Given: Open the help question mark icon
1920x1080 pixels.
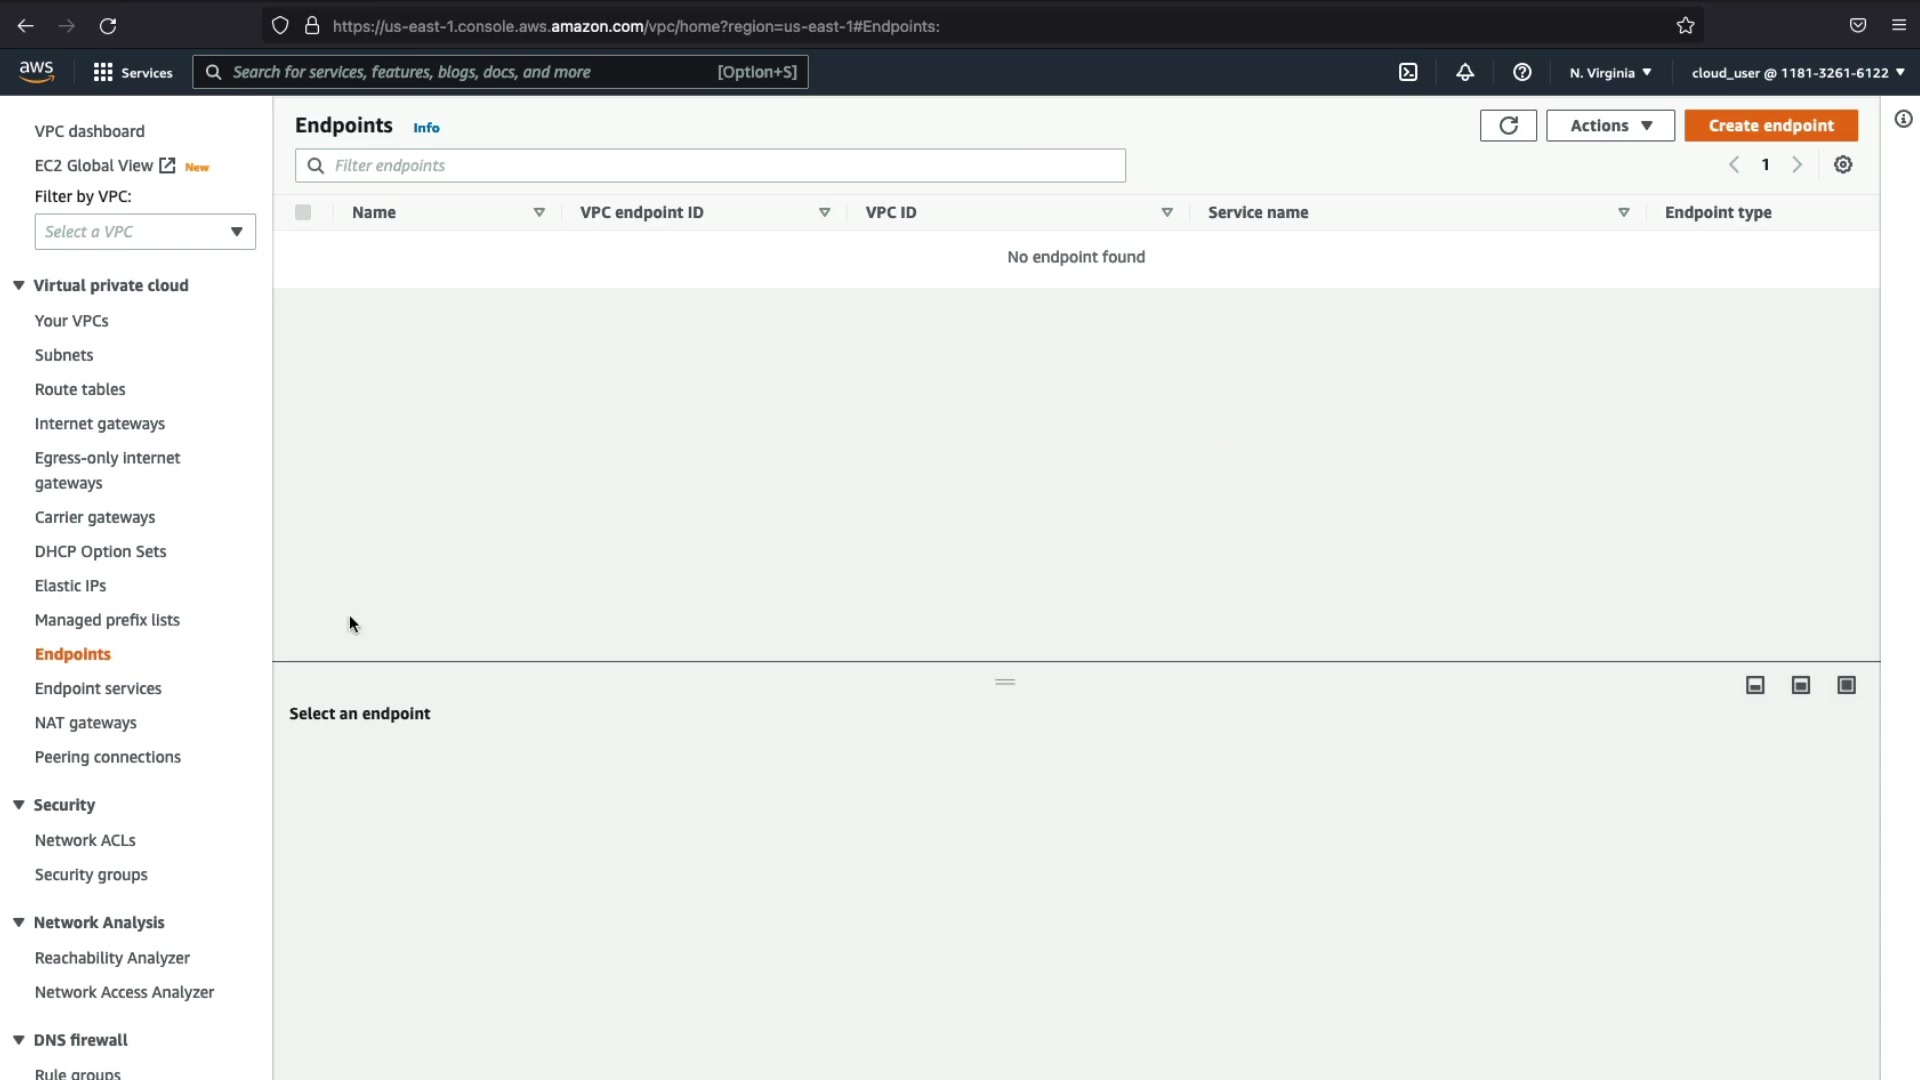Looking at the screenshot, I should coord(1522,72).
